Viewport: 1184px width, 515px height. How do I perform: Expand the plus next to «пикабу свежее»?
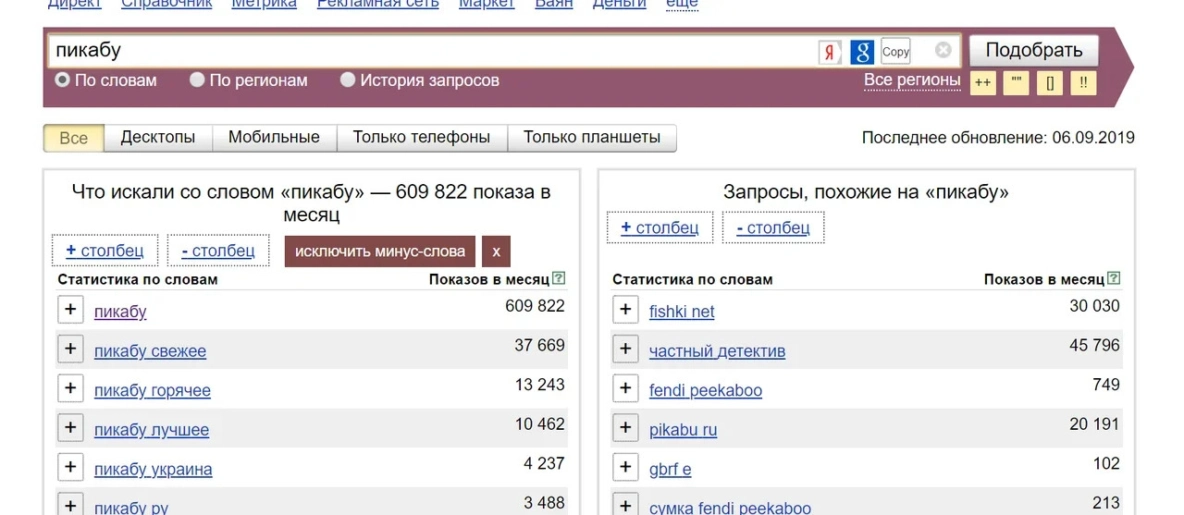tap(70, 349)
